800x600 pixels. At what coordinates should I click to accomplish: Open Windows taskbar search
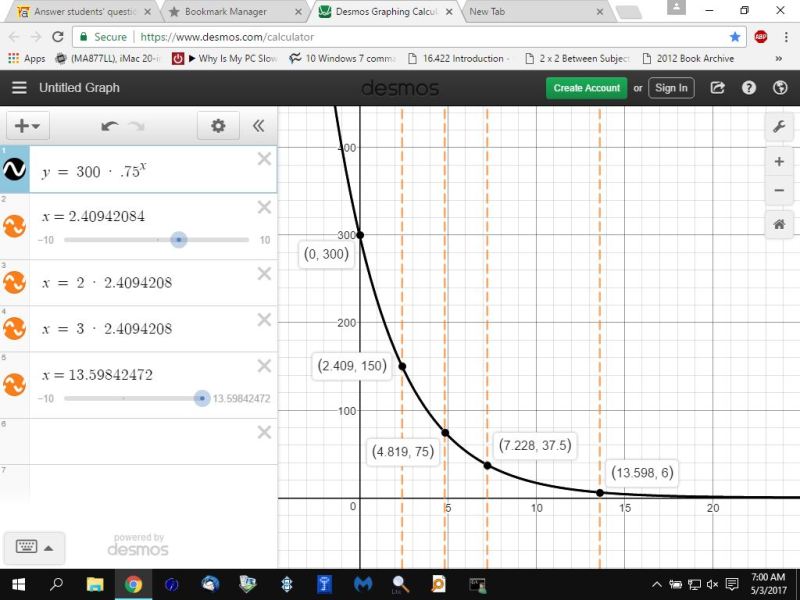tap(56, 584)
